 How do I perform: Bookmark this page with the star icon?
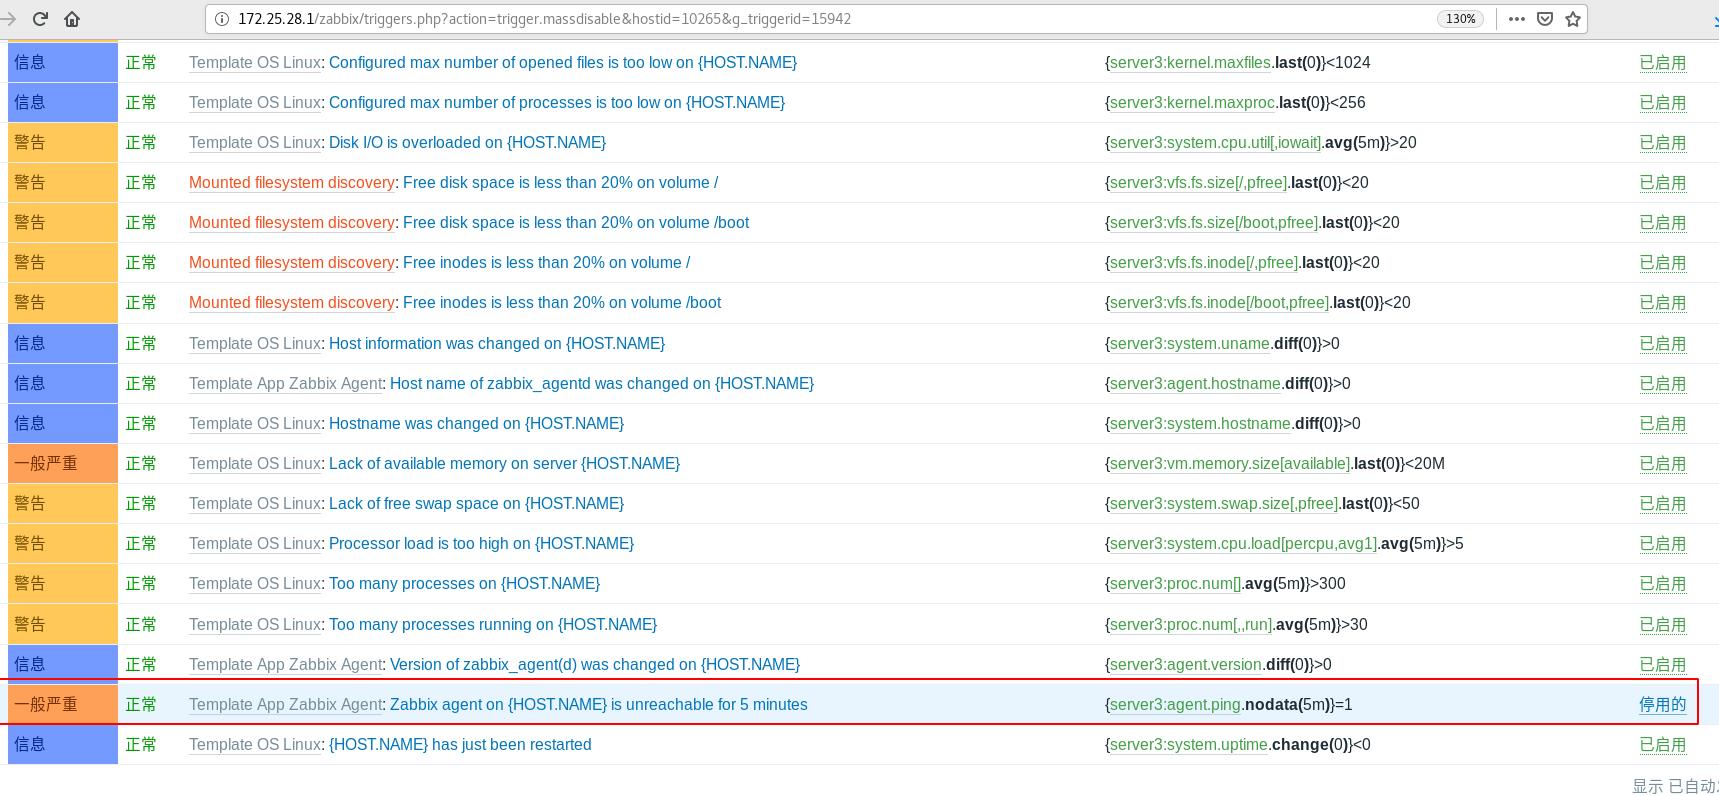click(1573, 18)
